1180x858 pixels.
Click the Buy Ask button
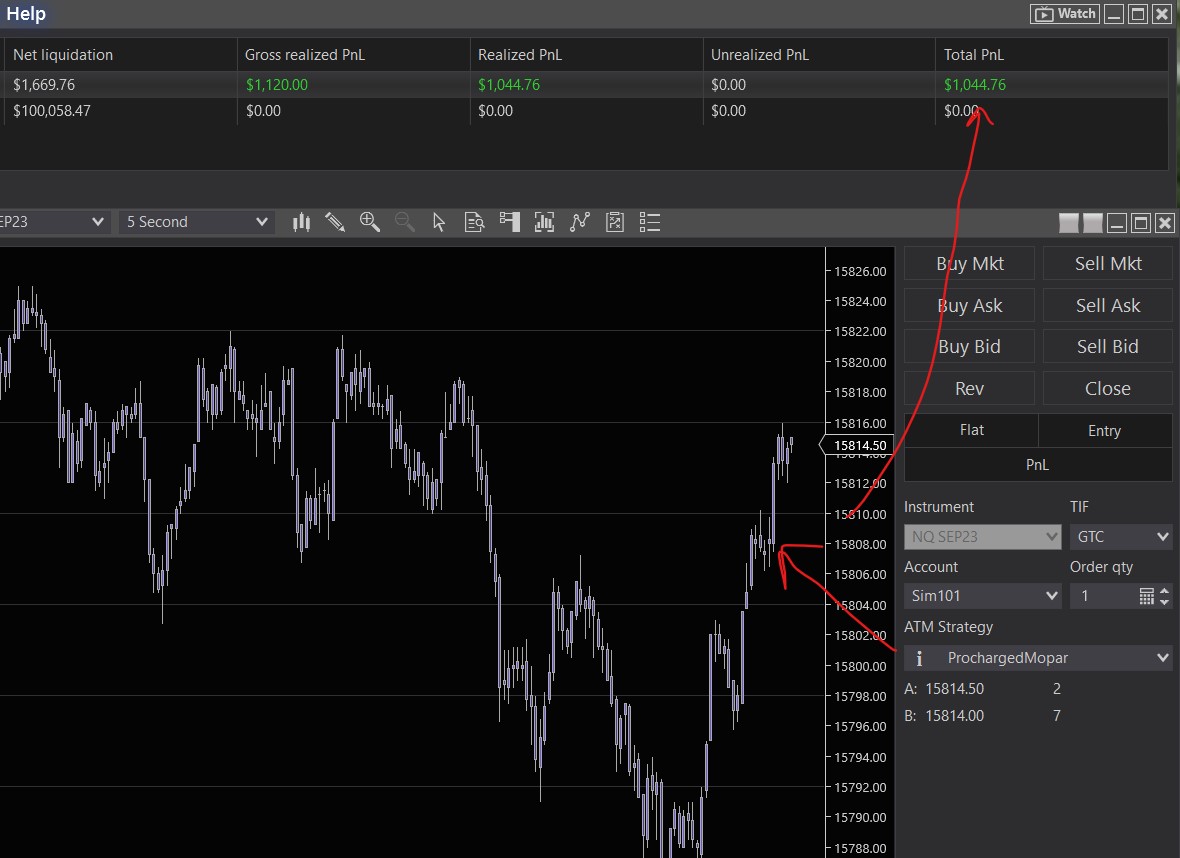969,306
